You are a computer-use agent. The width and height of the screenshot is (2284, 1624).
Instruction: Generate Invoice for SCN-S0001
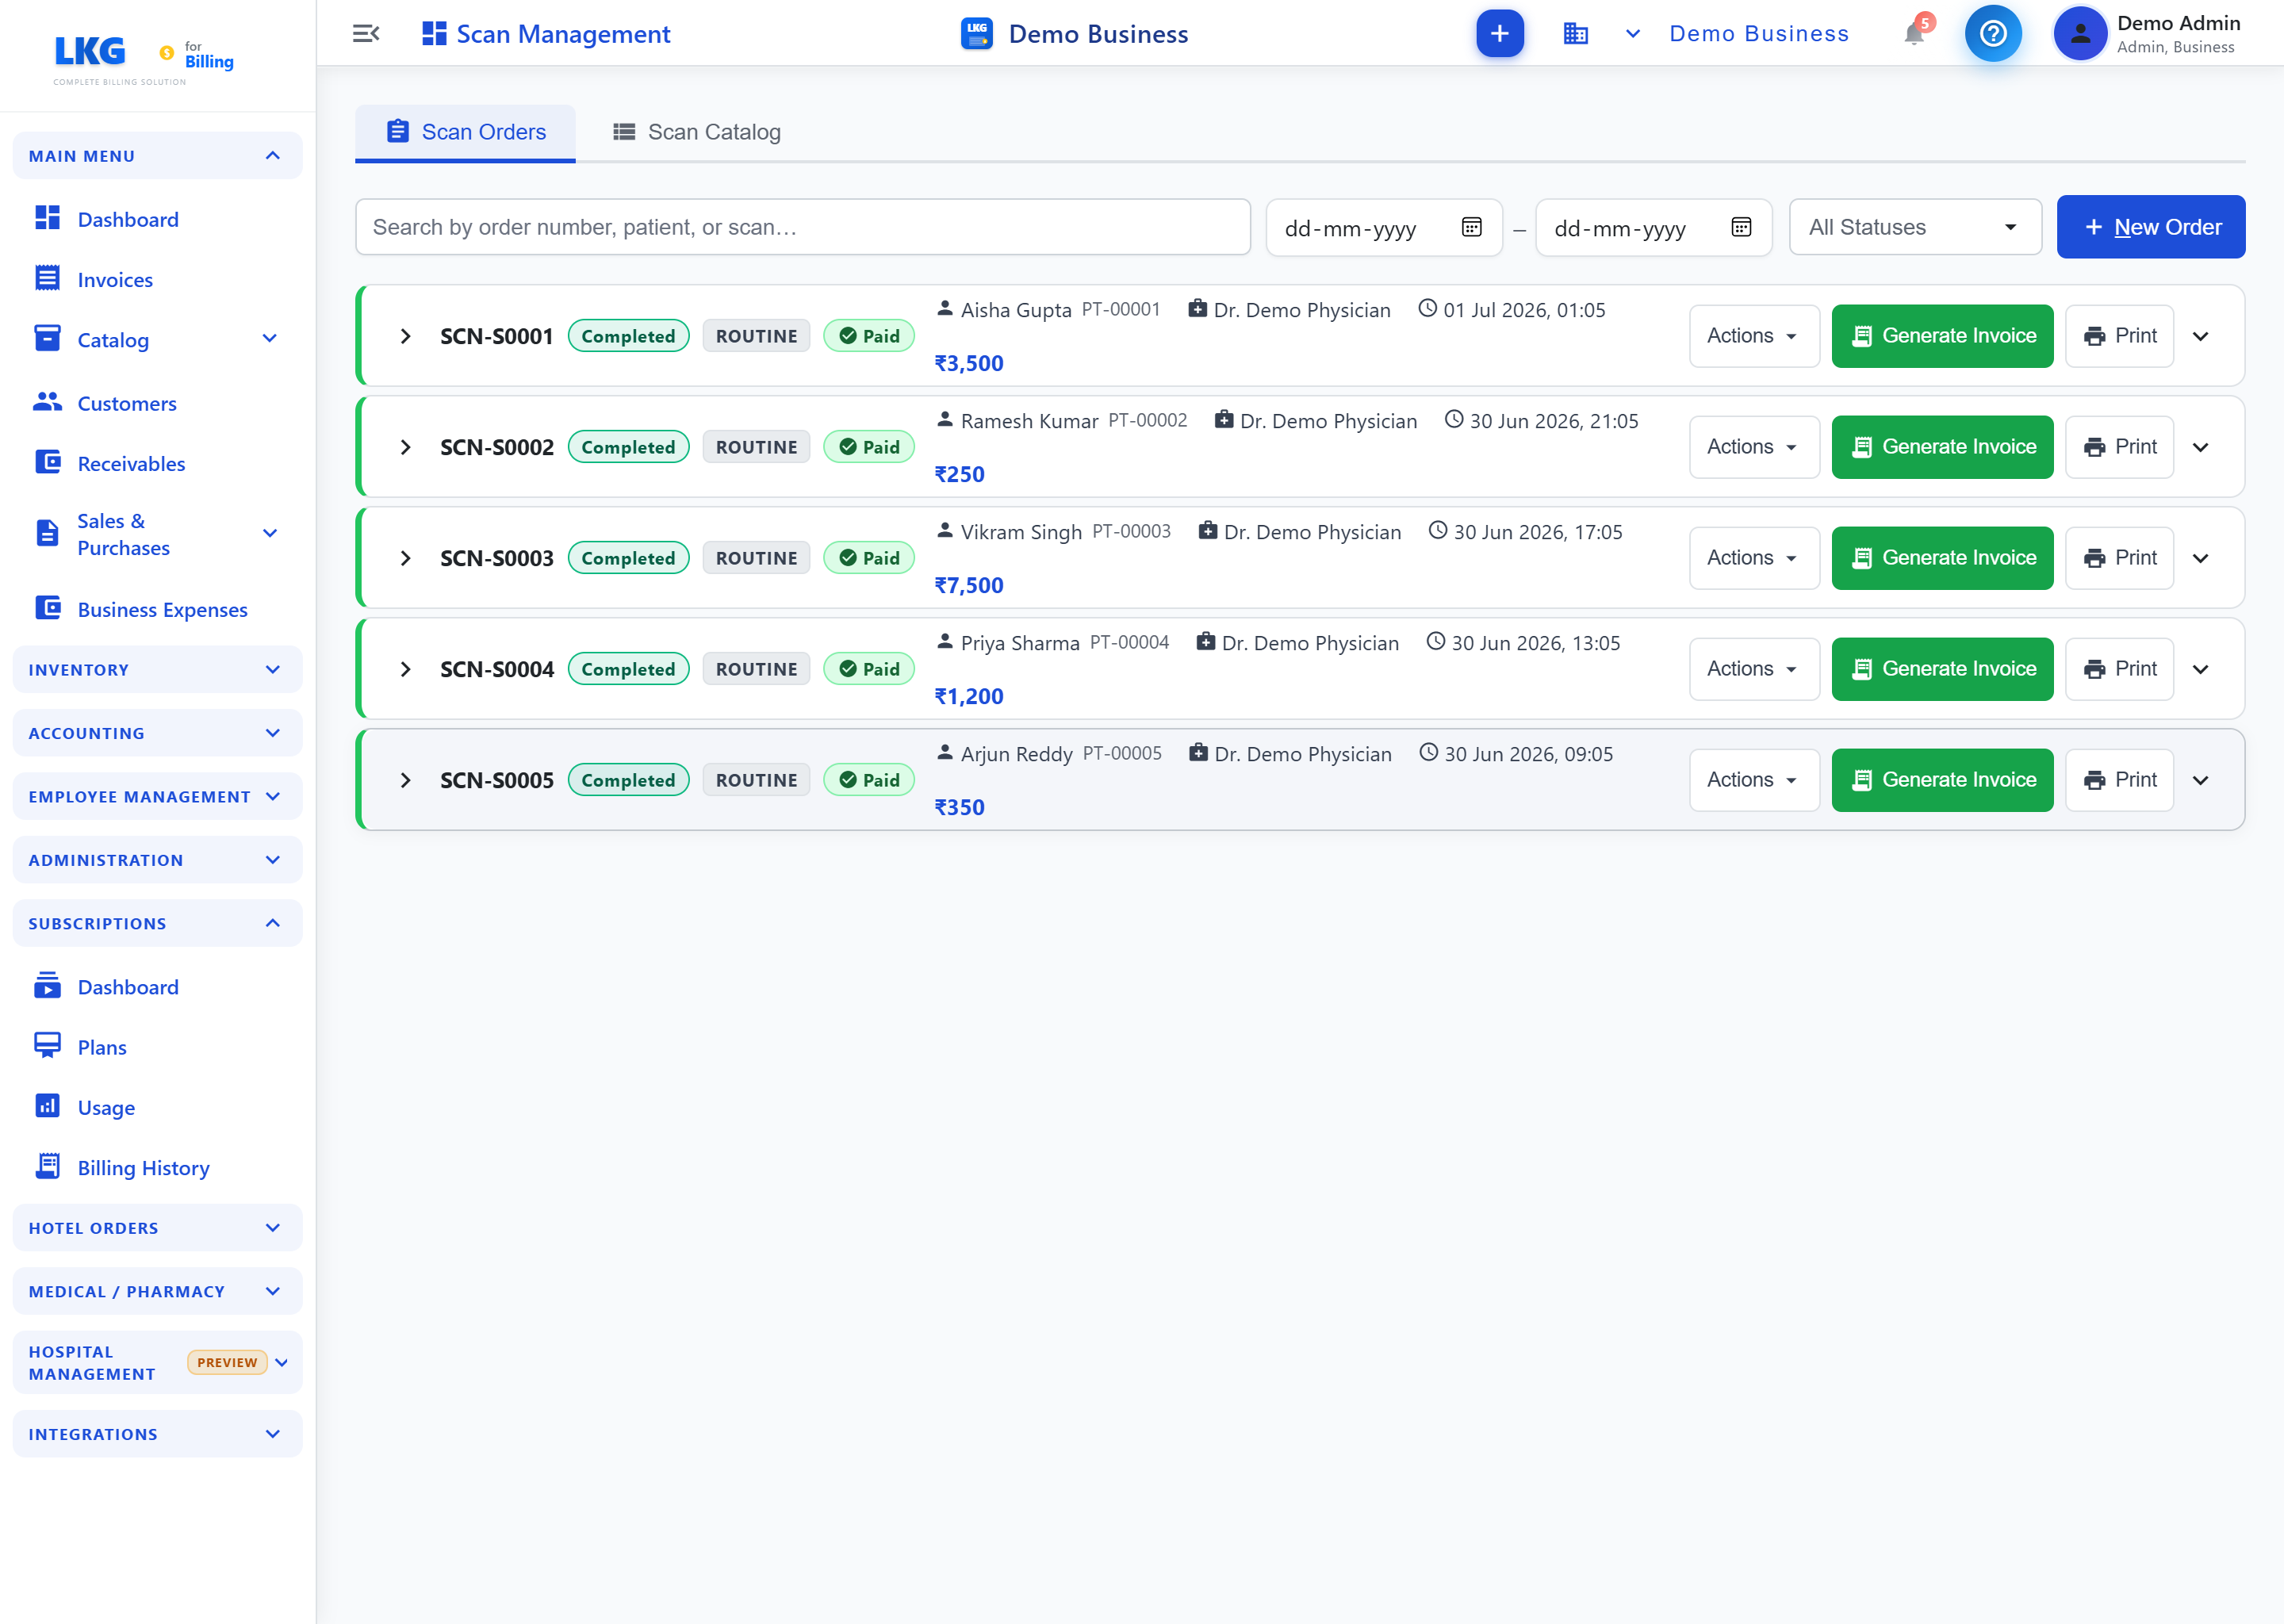point(1942,336)
